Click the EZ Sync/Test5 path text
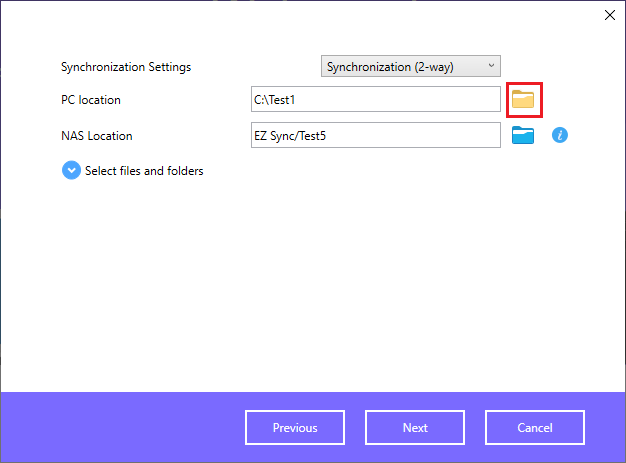626x463 pixels. (290, 136)
